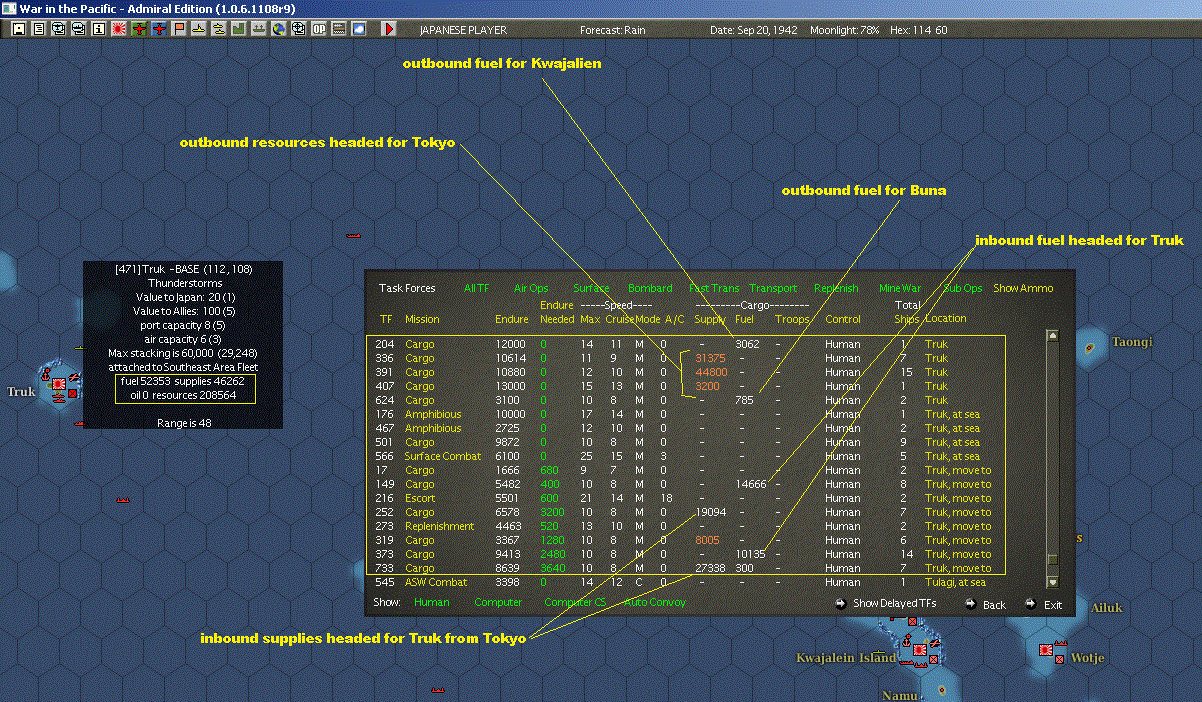Select TF 176 Amphibious row
This screenshot has width=1202, height=702.
click(x=685, y=414)
